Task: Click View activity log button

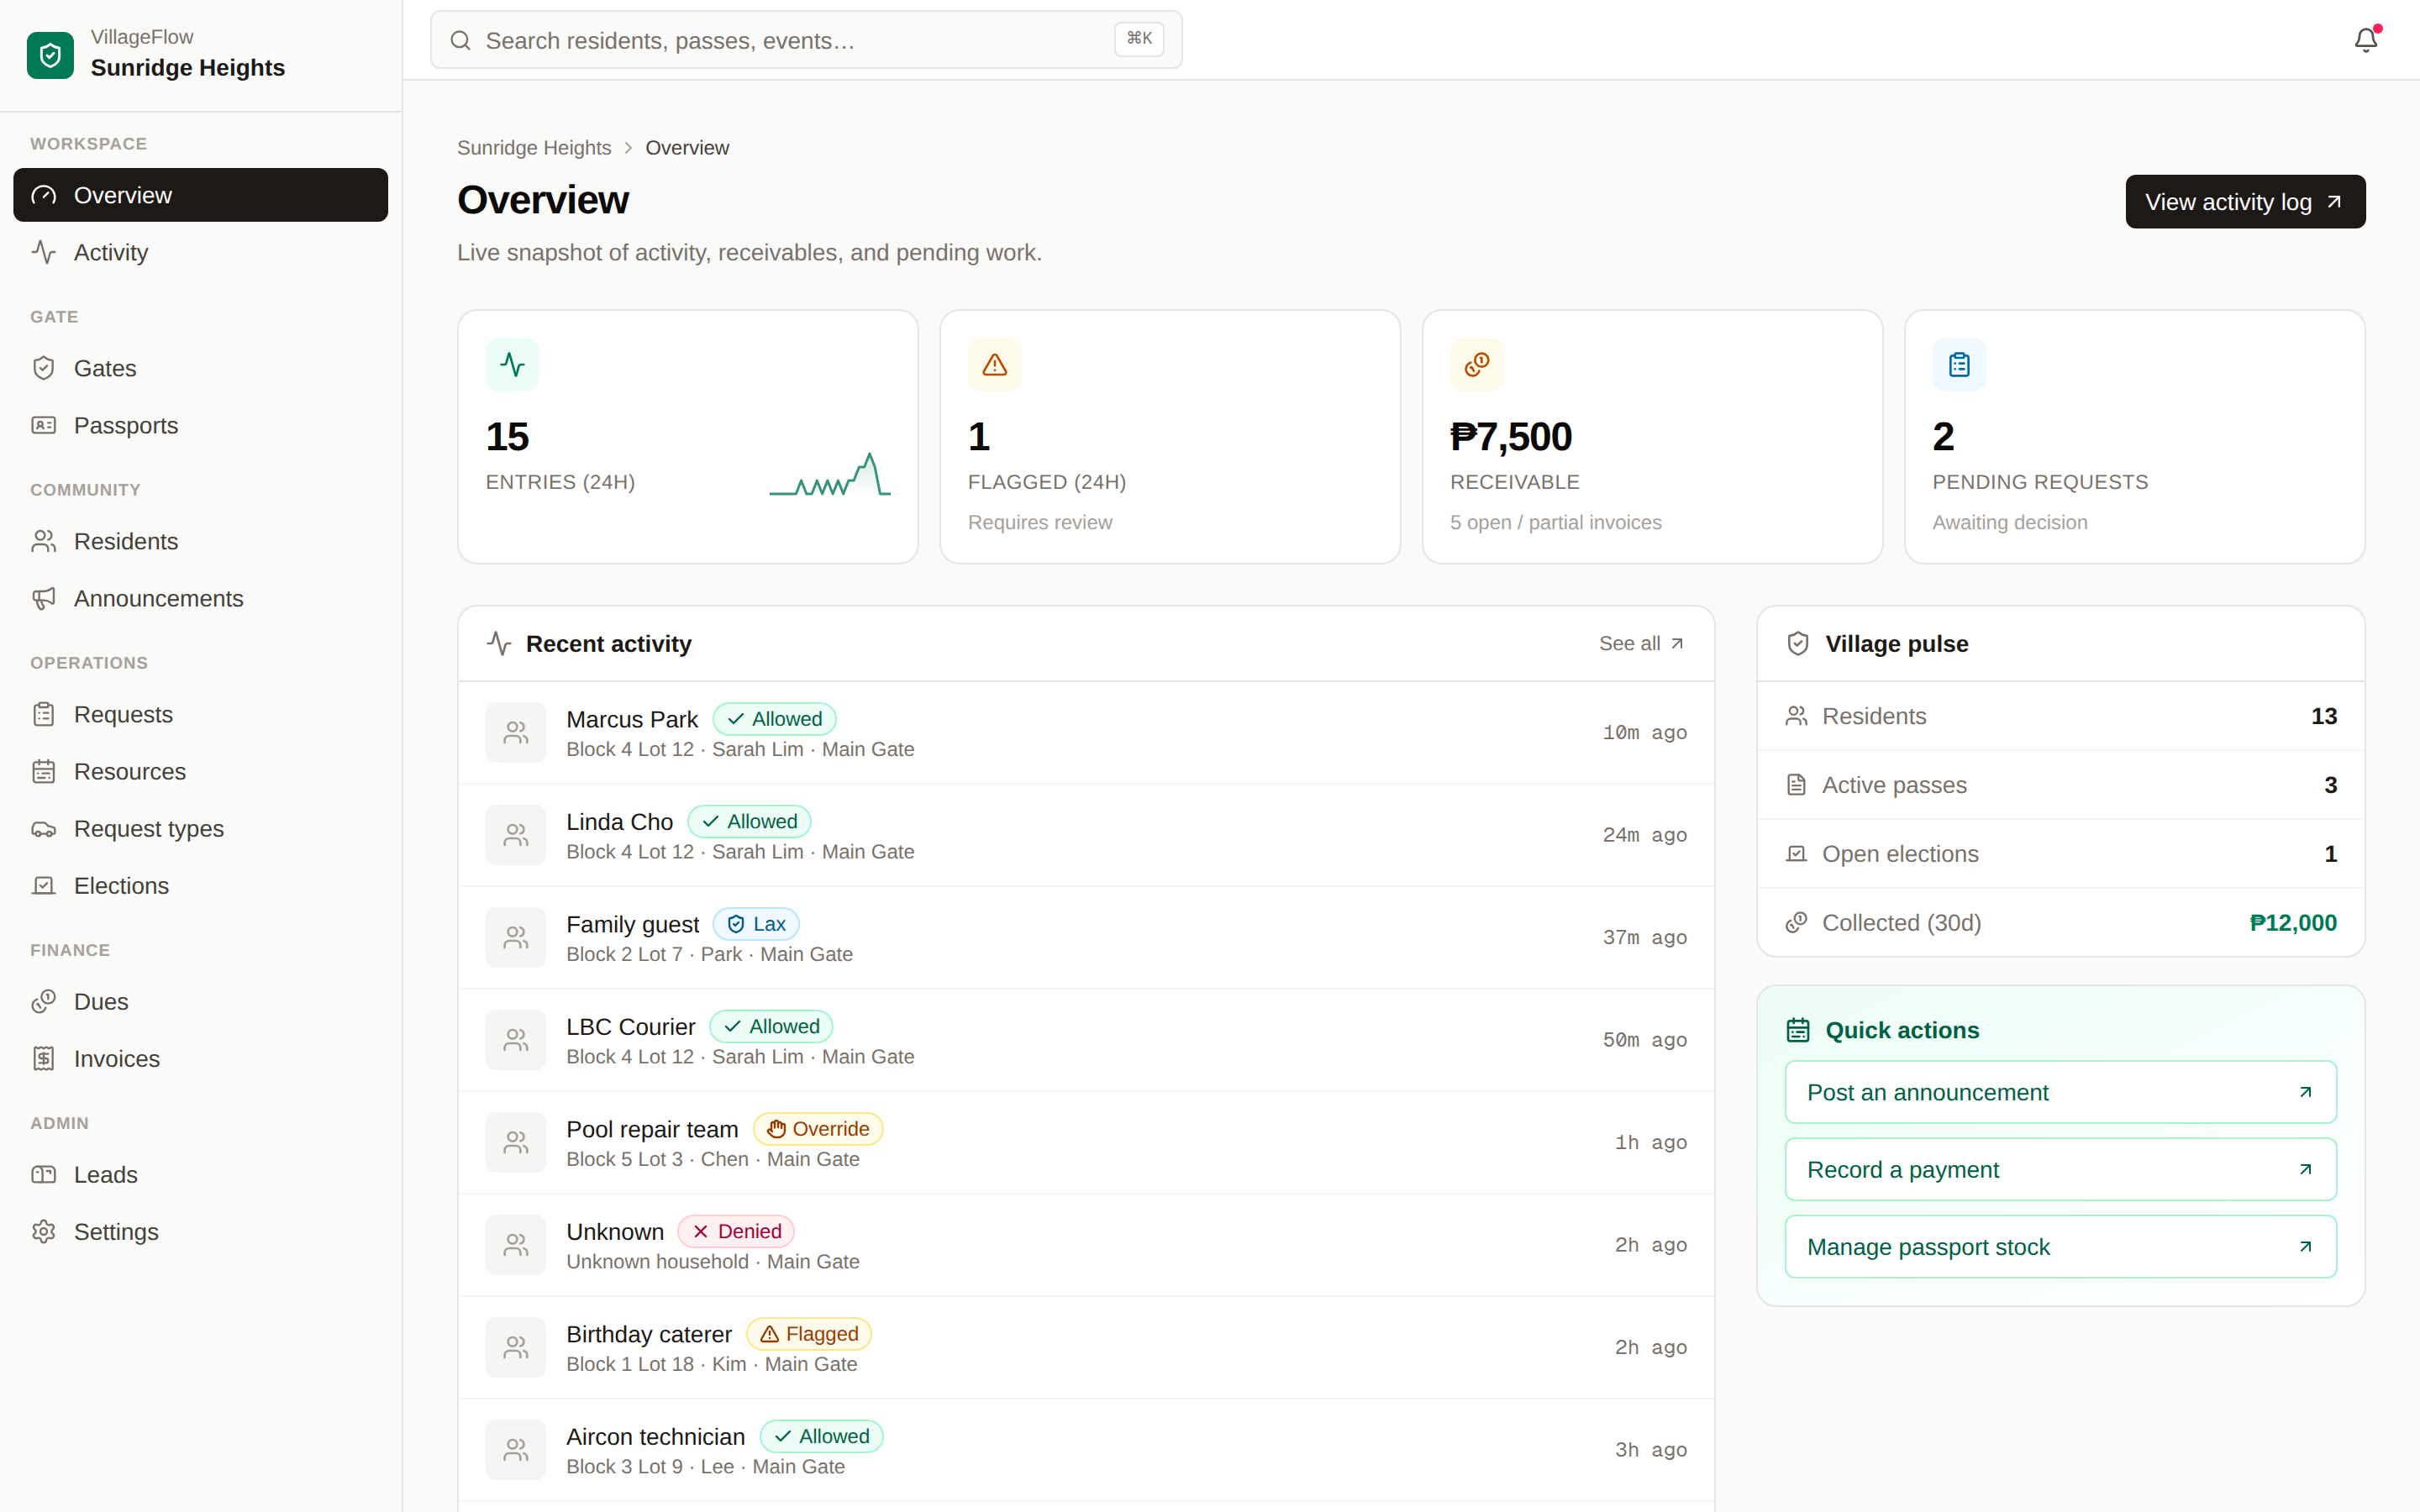Action: pyautogui.click(x=2245, y=202)
